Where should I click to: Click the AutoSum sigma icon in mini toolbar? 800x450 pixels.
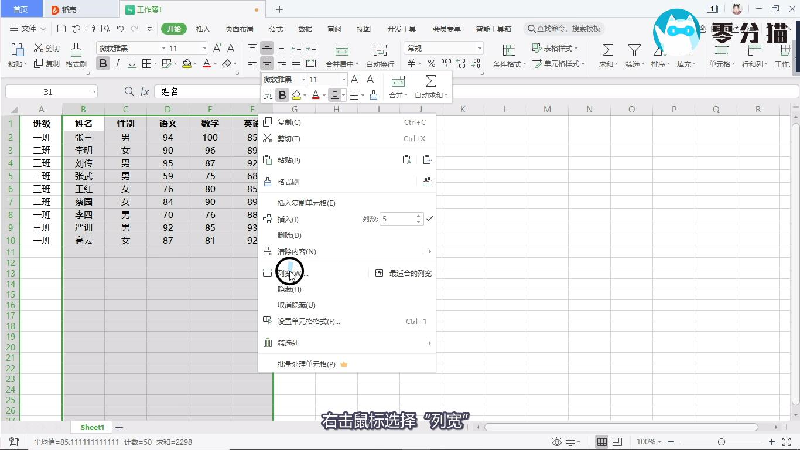tap(431, 82)
